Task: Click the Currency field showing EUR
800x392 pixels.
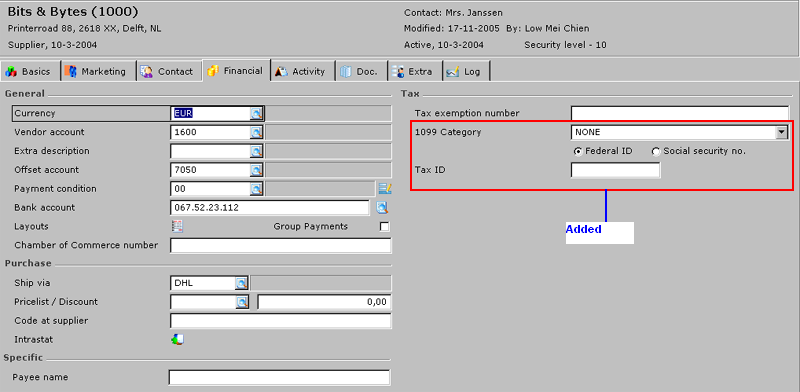Action: 210,113
